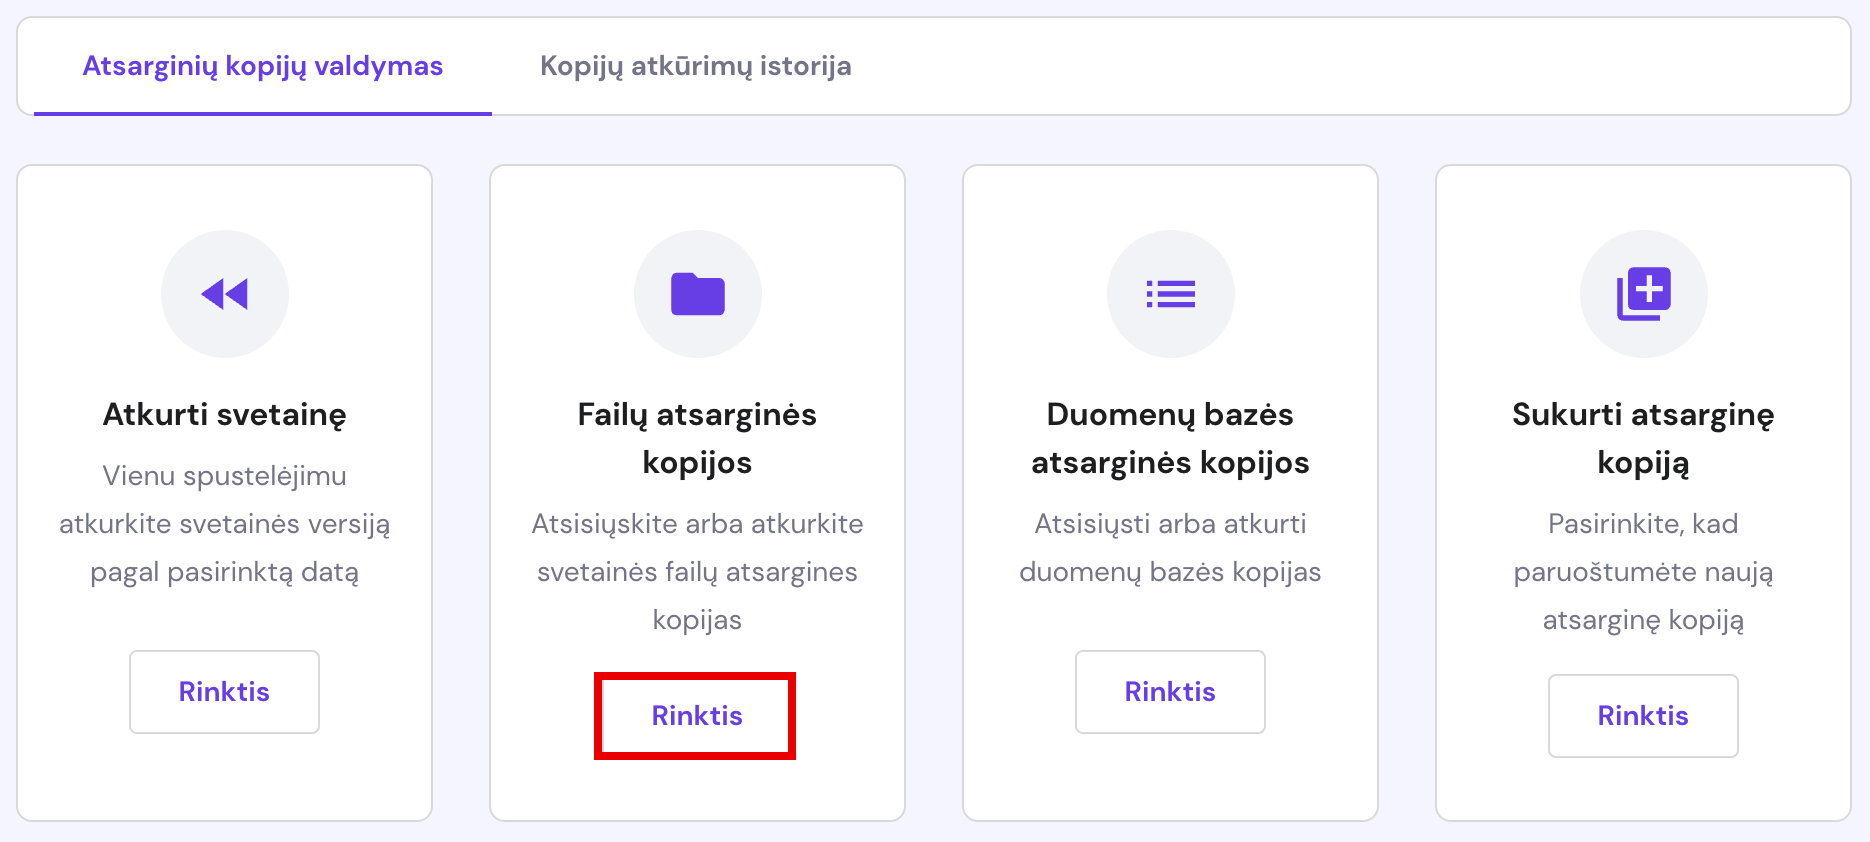Select the Duomenų bazės atsarginės kopijos card
The height and width of the screenshot is (842, 1870).
(1170, 438)
